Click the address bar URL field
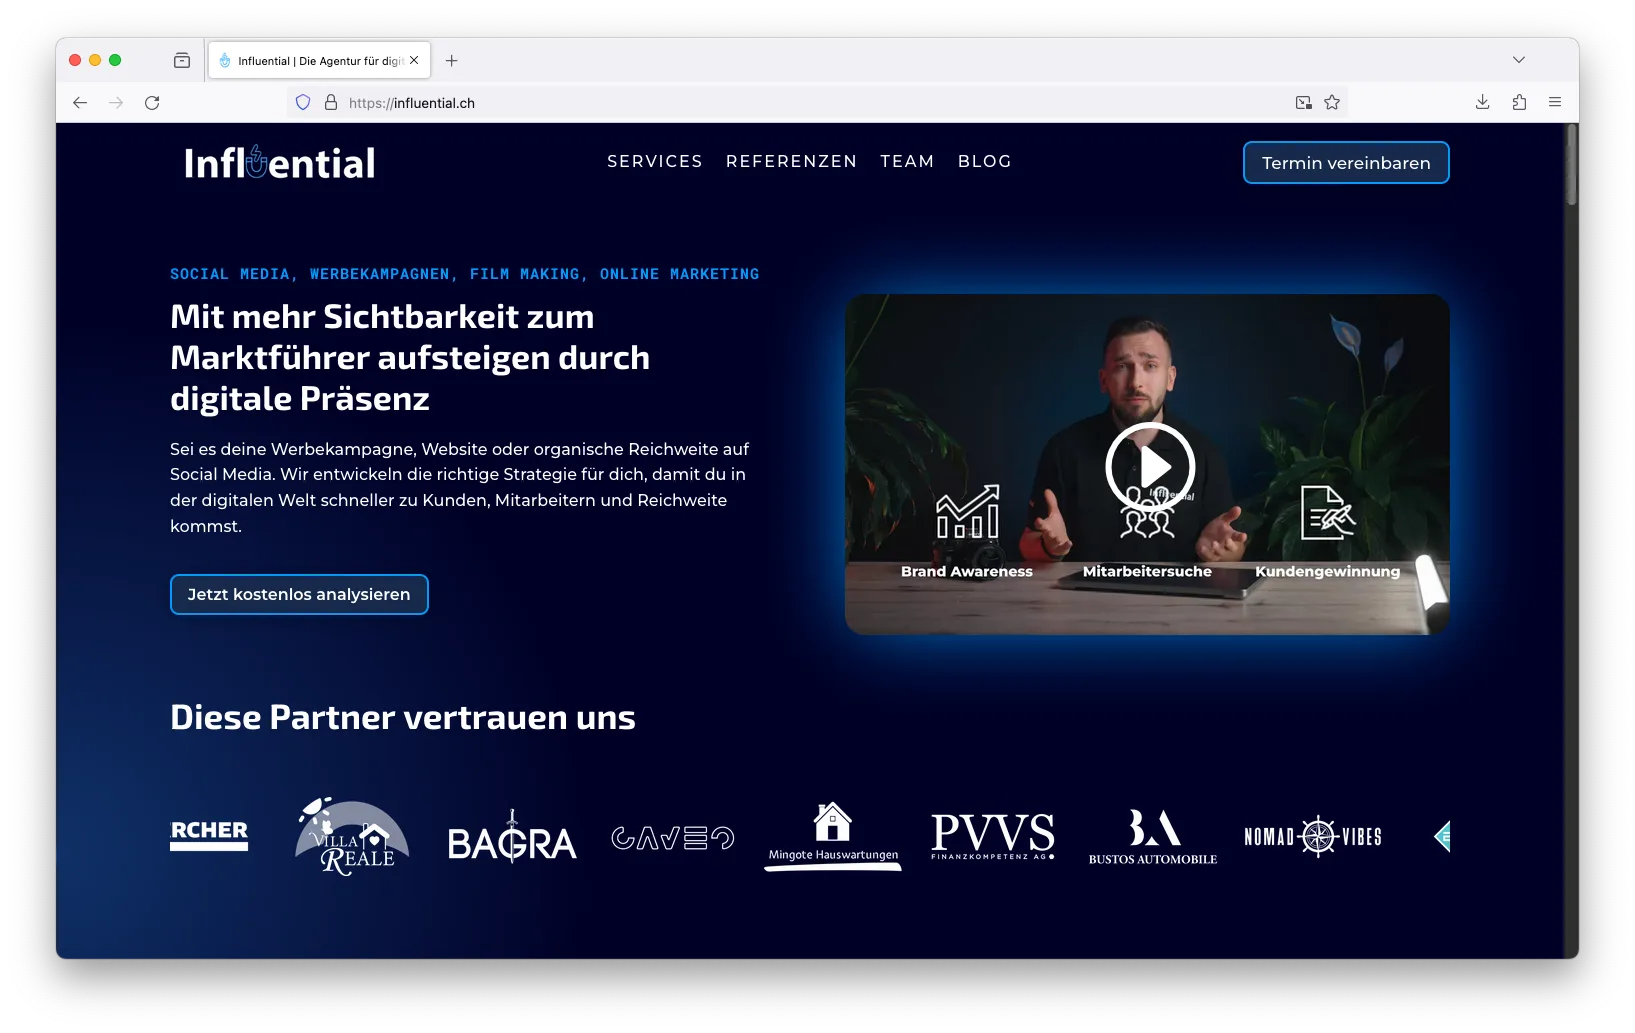This screenshot has width=1635, height=1033. click(800, 103)
